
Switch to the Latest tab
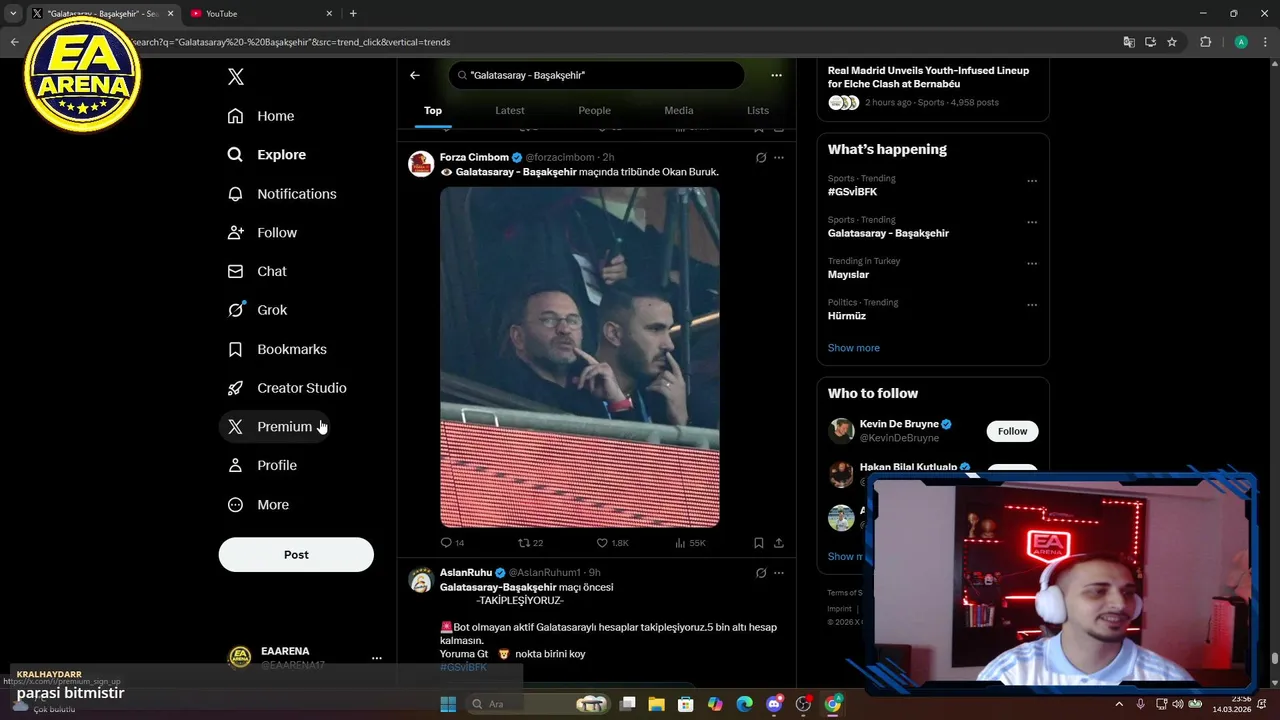pyautogui.click(x=510, y=111)
